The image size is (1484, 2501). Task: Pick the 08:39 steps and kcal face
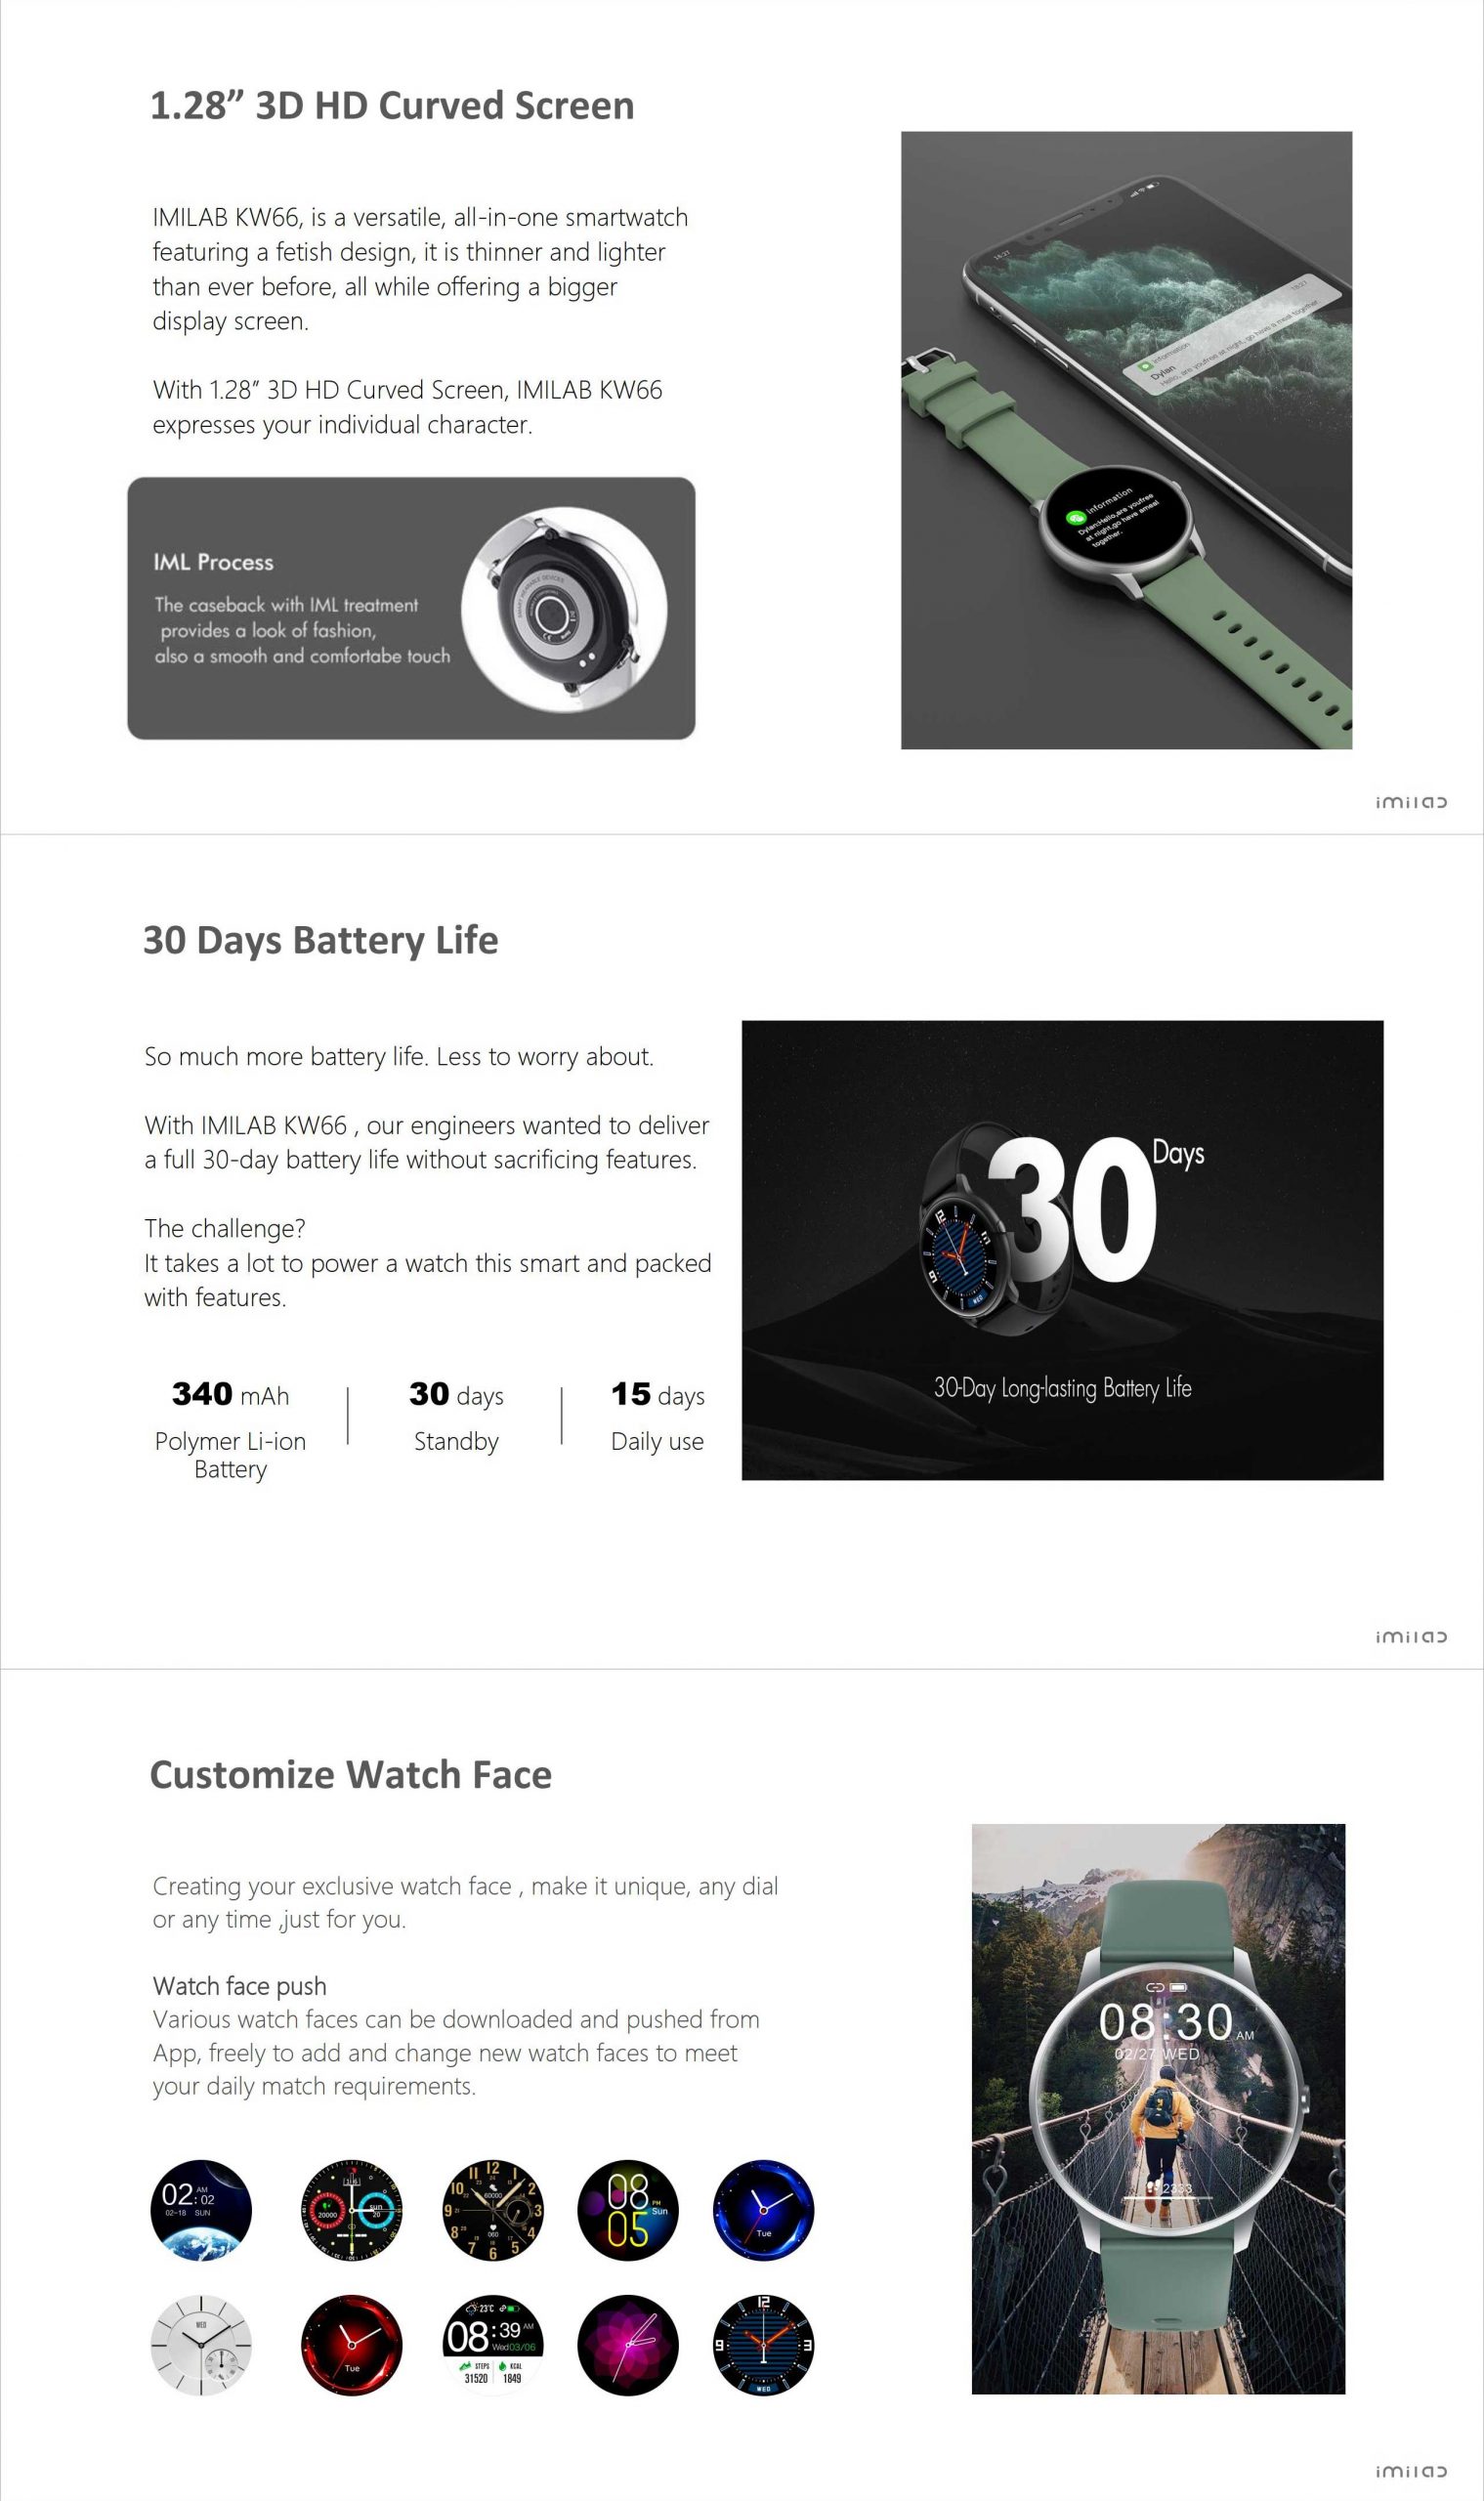[x=493, y=2345]
